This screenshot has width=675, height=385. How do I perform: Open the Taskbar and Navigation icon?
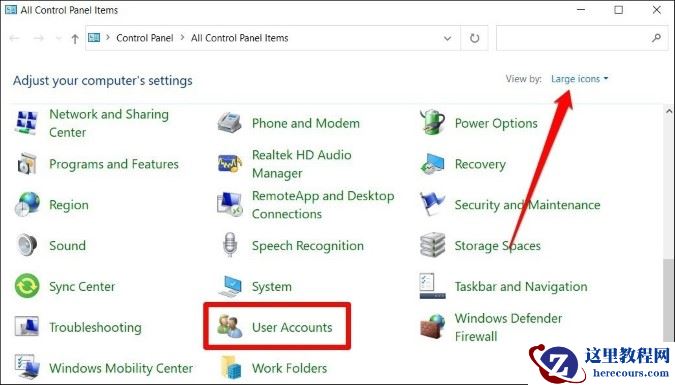[432, 286]
